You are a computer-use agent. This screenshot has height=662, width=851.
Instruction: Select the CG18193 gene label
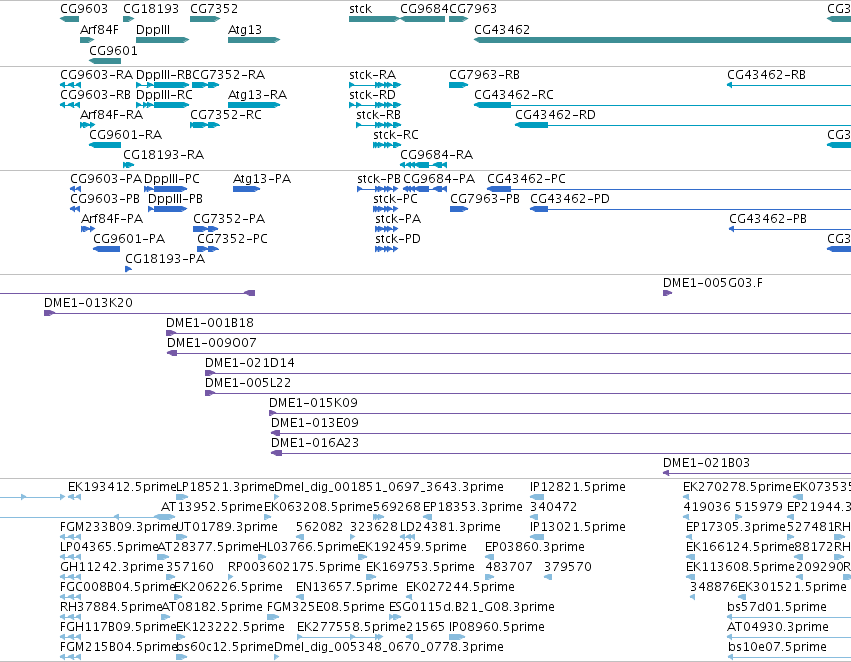tap(151, 9)
